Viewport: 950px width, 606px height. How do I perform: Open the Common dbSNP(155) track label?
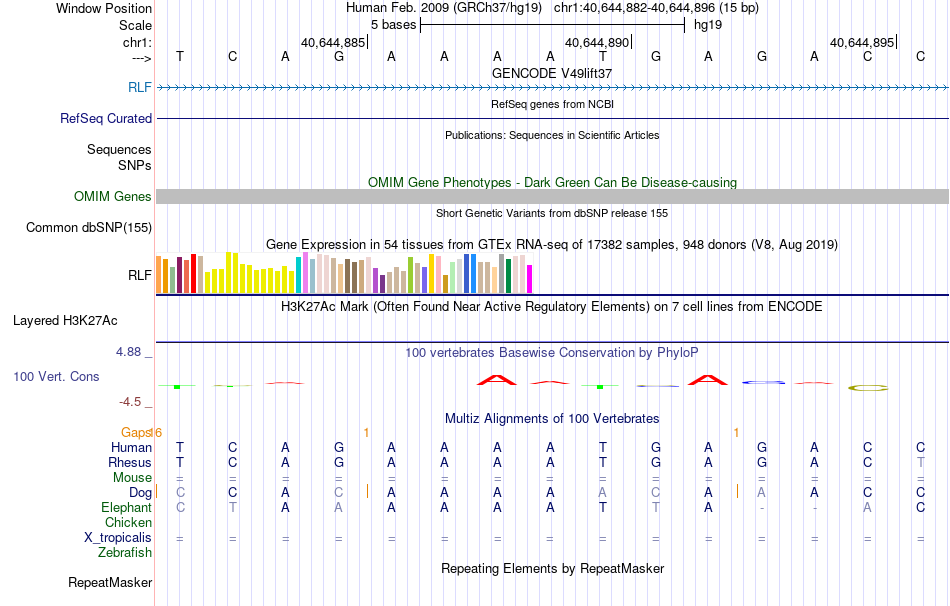88,228
